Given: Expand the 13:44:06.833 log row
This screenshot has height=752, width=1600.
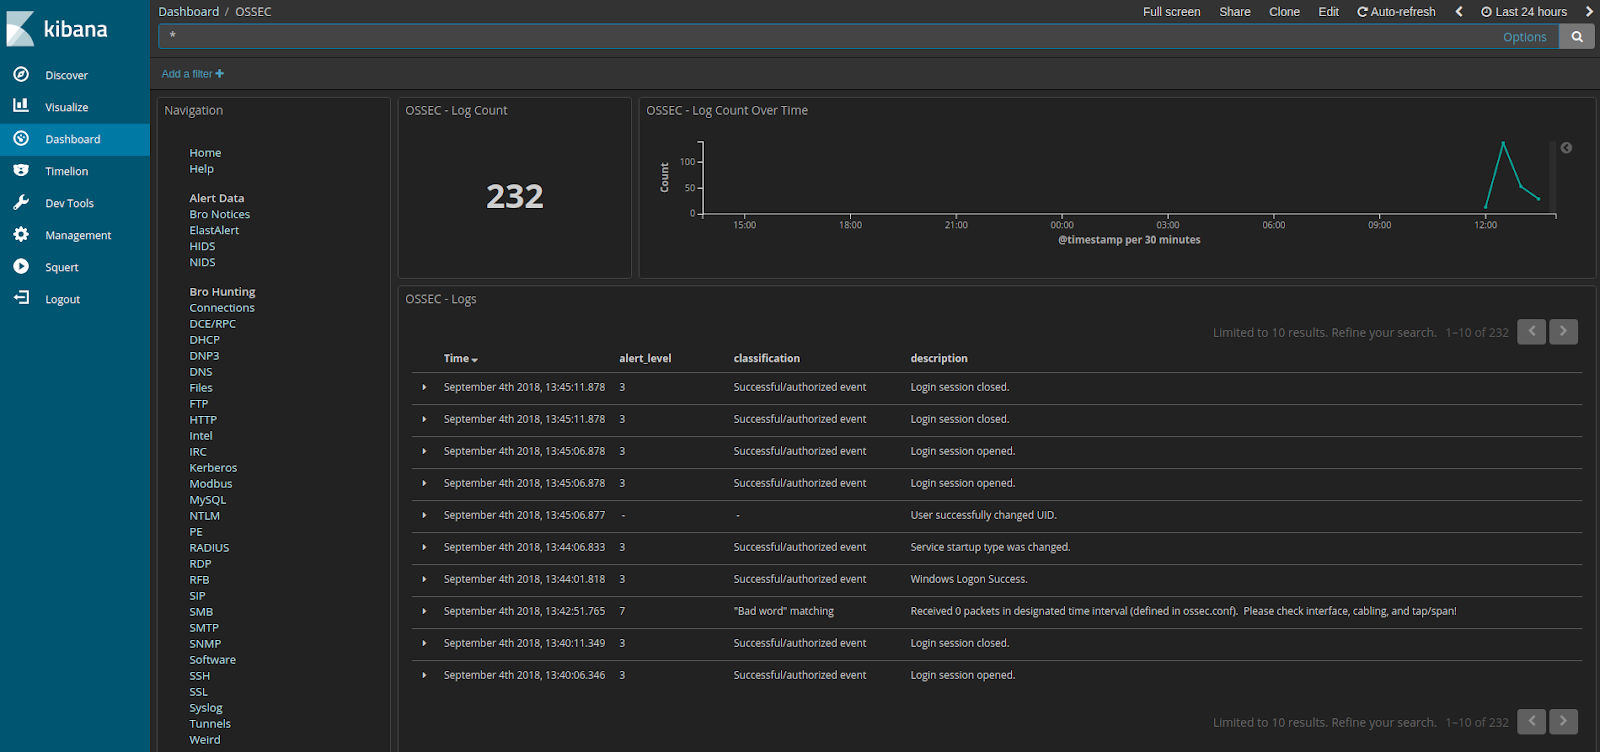Looking at the screenshot, I should click(424, 547).
